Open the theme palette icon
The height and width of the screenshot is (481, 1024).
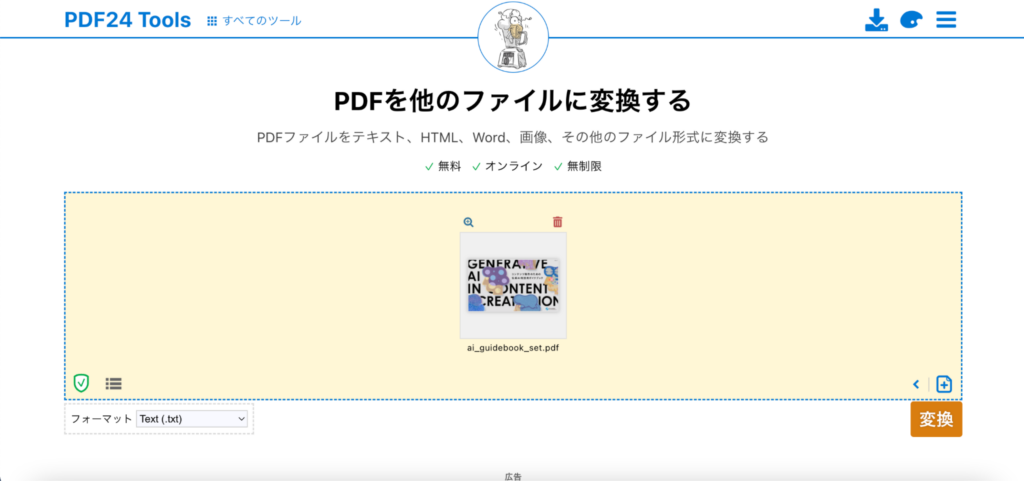tap(911, 20)
